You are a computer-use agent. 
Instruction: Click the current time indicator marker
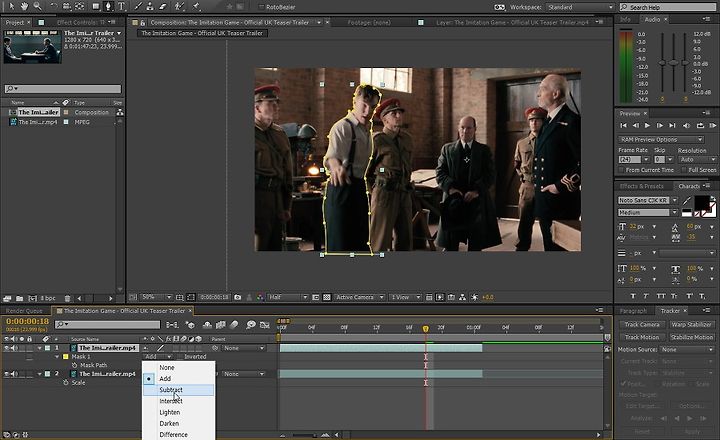point(426,328)
